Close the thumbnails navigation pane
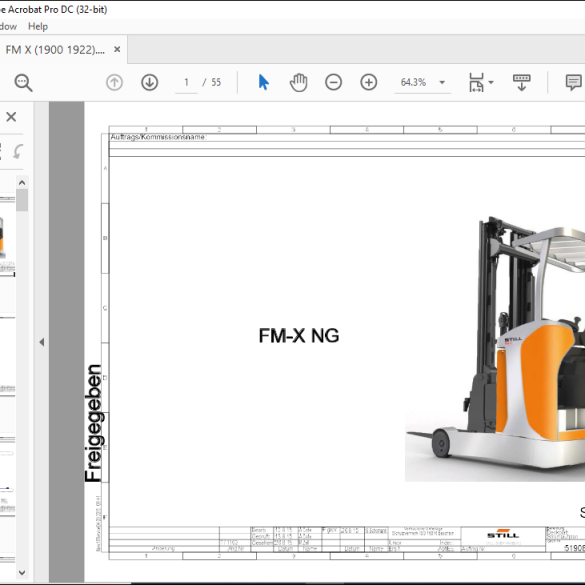 click(x=11, y=117)
